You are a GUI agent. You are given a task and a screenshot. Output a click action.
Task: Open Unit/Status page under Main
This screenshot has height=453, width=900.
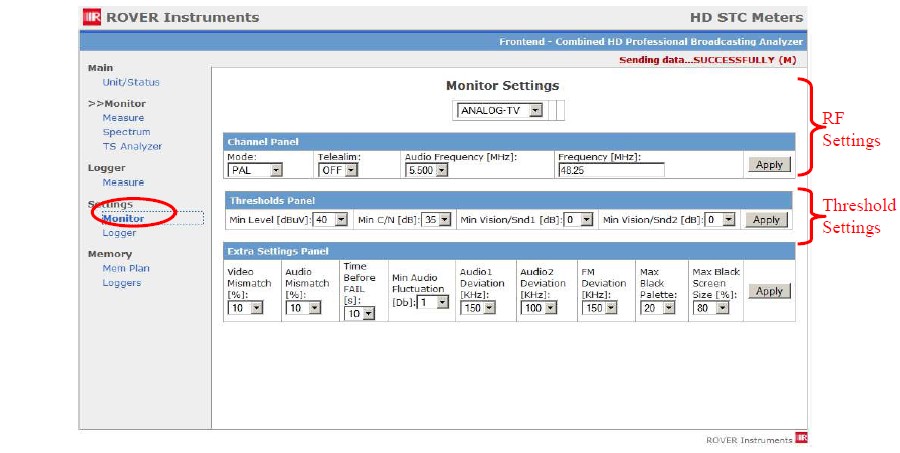pos(131,82)
